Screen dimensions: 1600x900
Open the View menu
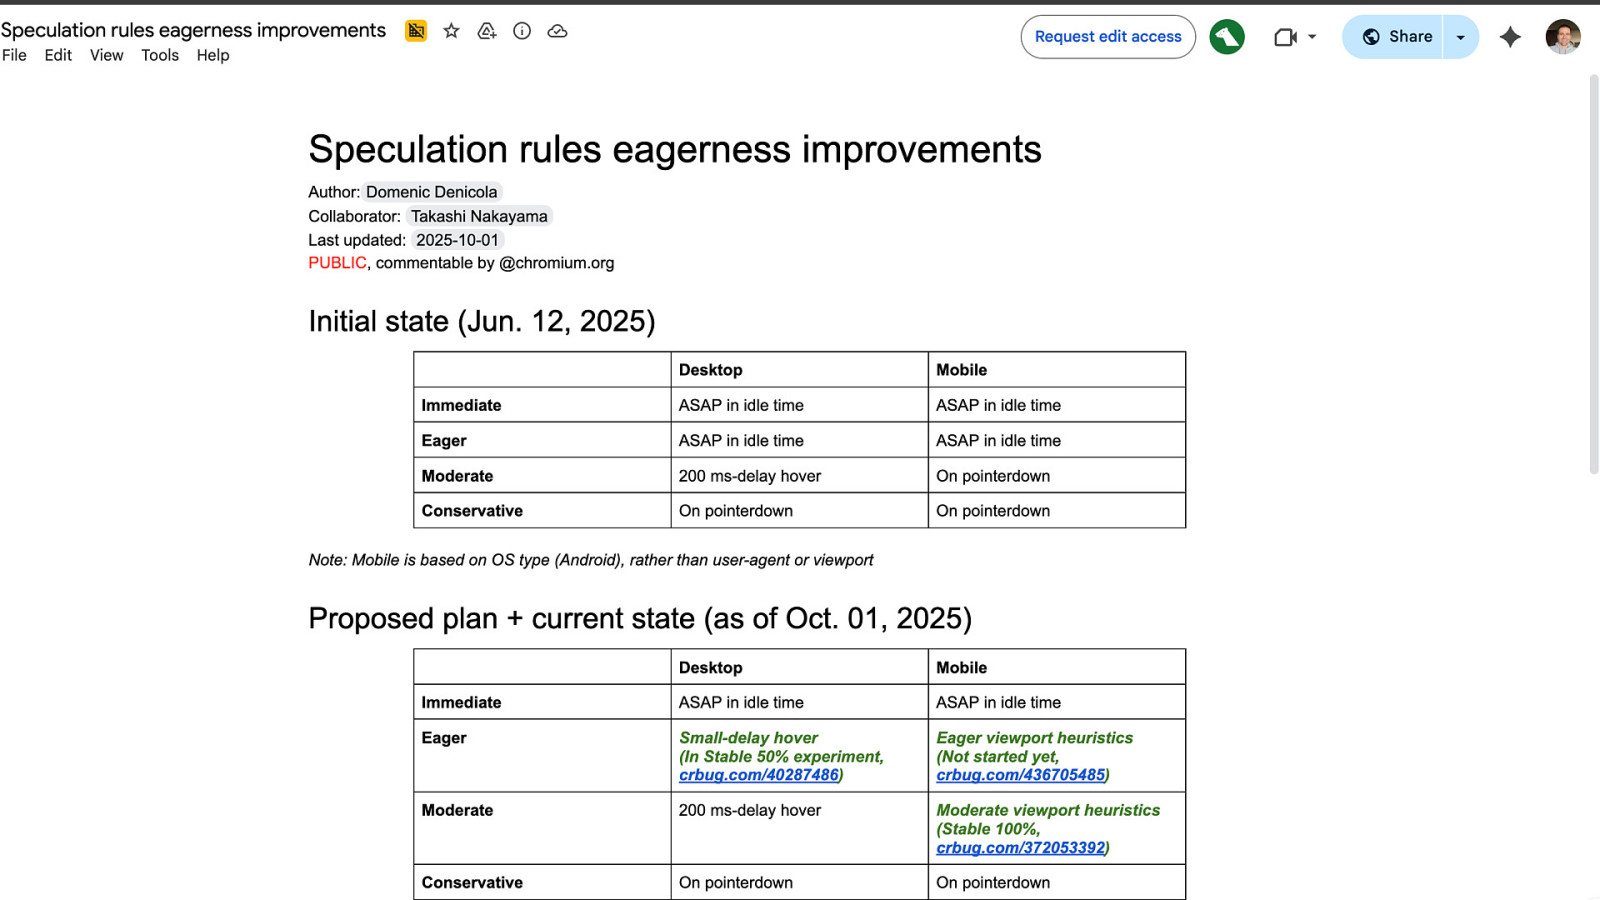point(106,55)
